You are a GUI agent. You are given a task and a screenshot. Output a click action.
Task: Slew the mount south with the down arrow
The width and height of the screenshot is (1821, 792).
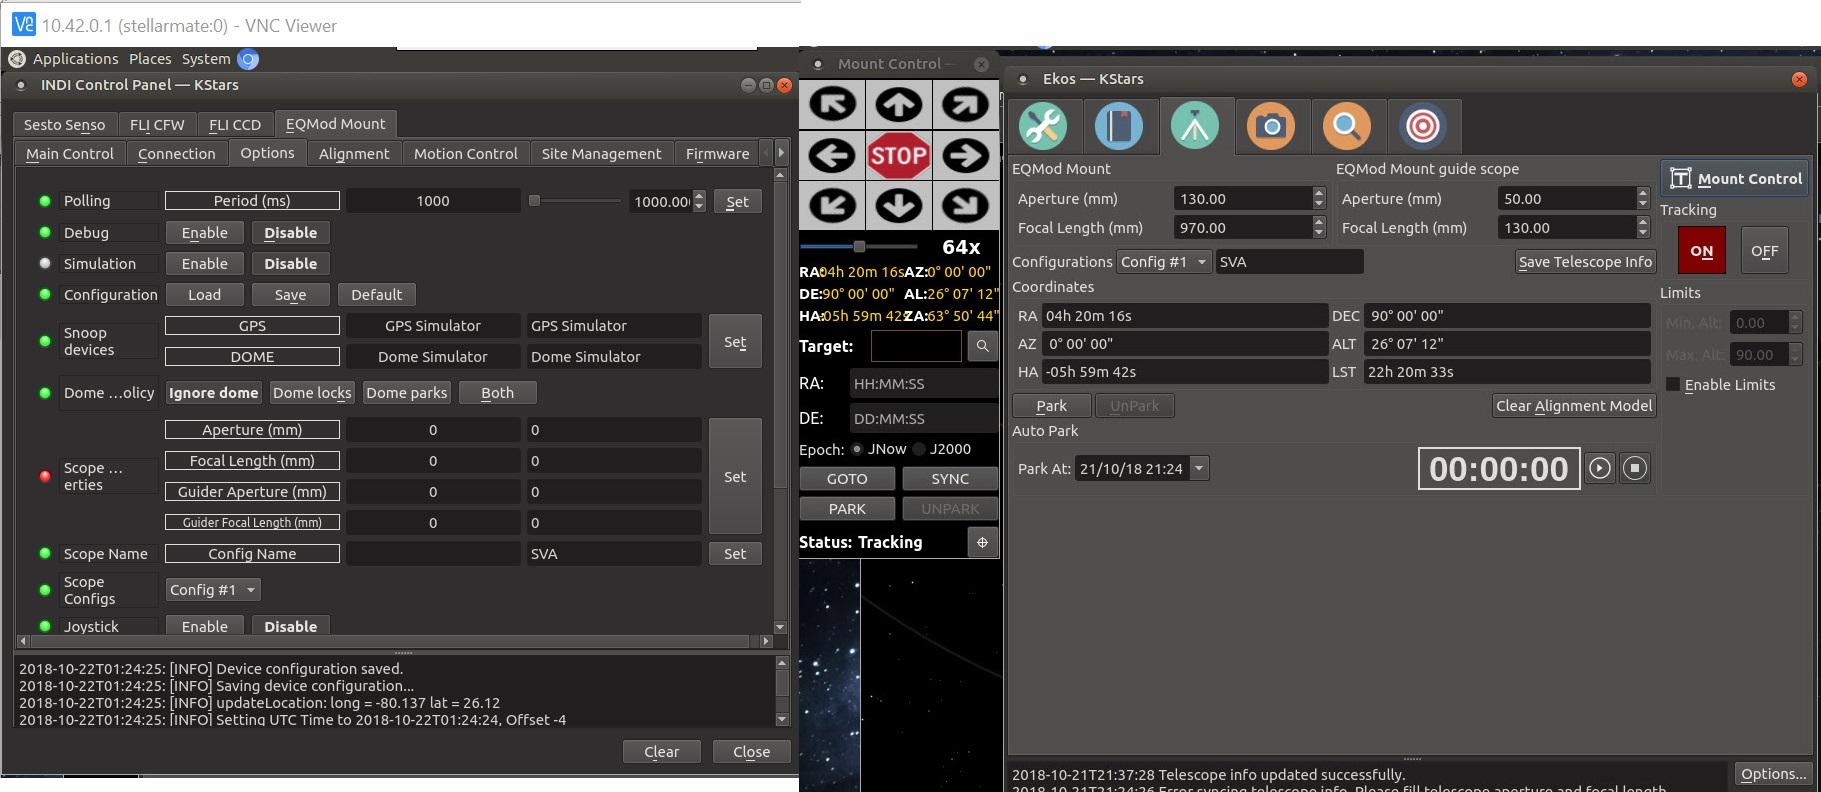pos(899,206)
